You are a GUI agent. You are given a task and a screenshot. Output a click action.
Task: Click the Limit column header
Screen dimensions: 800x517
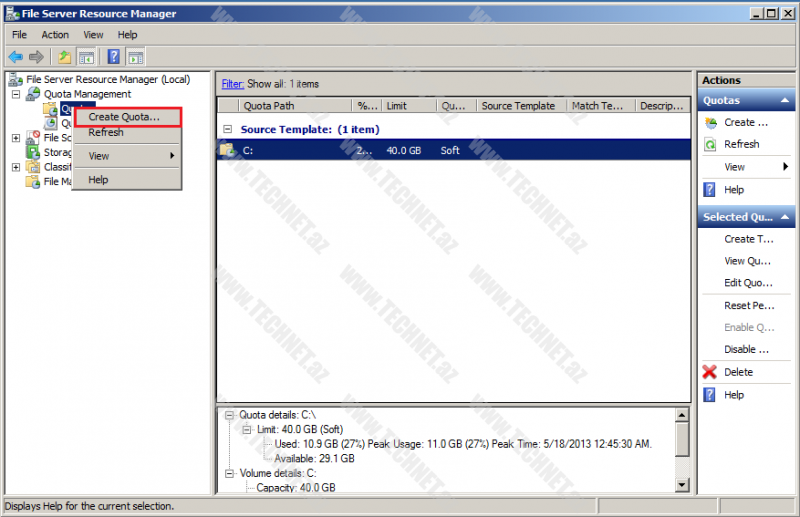coord(408,105)
